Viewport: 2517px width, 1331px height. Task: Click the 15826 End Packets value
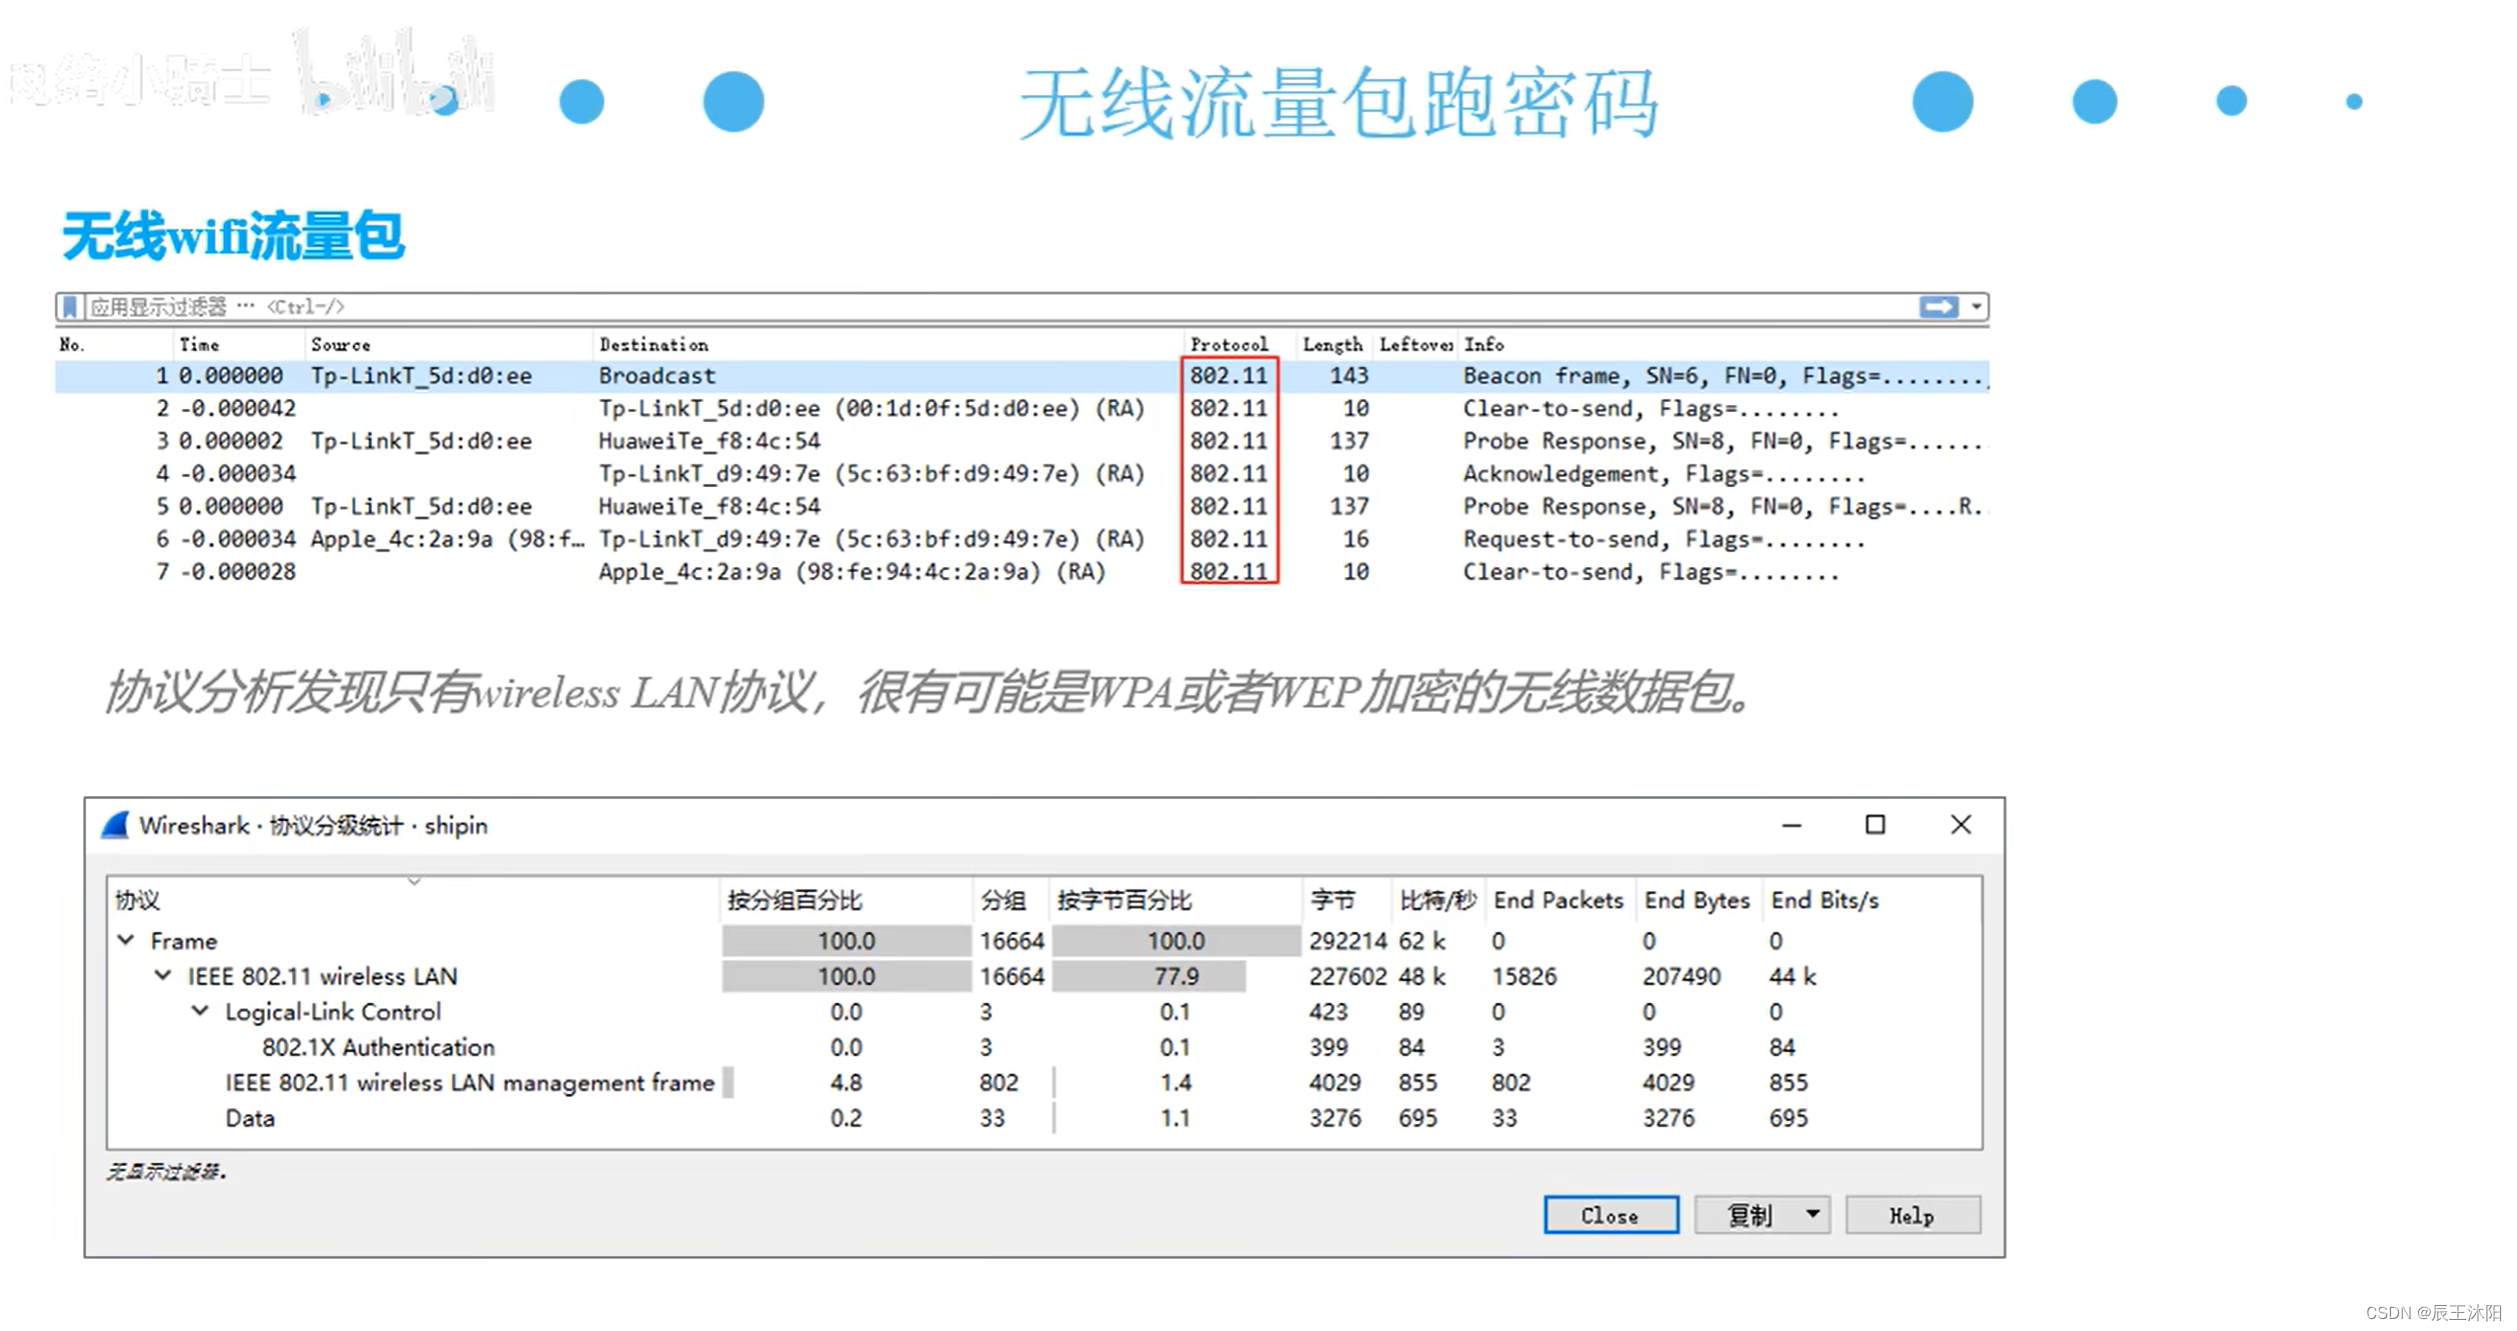(x=1526, y=977)
